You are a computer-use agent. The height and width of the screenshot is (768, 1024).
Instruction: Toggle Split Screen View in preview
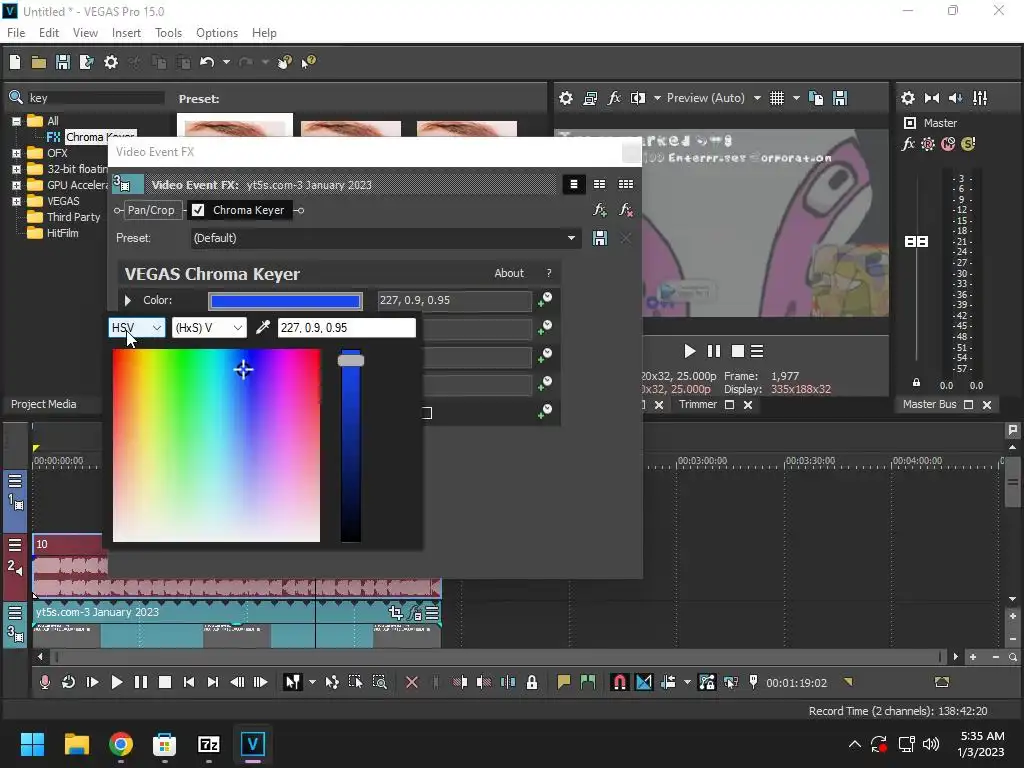click(638, 98)
